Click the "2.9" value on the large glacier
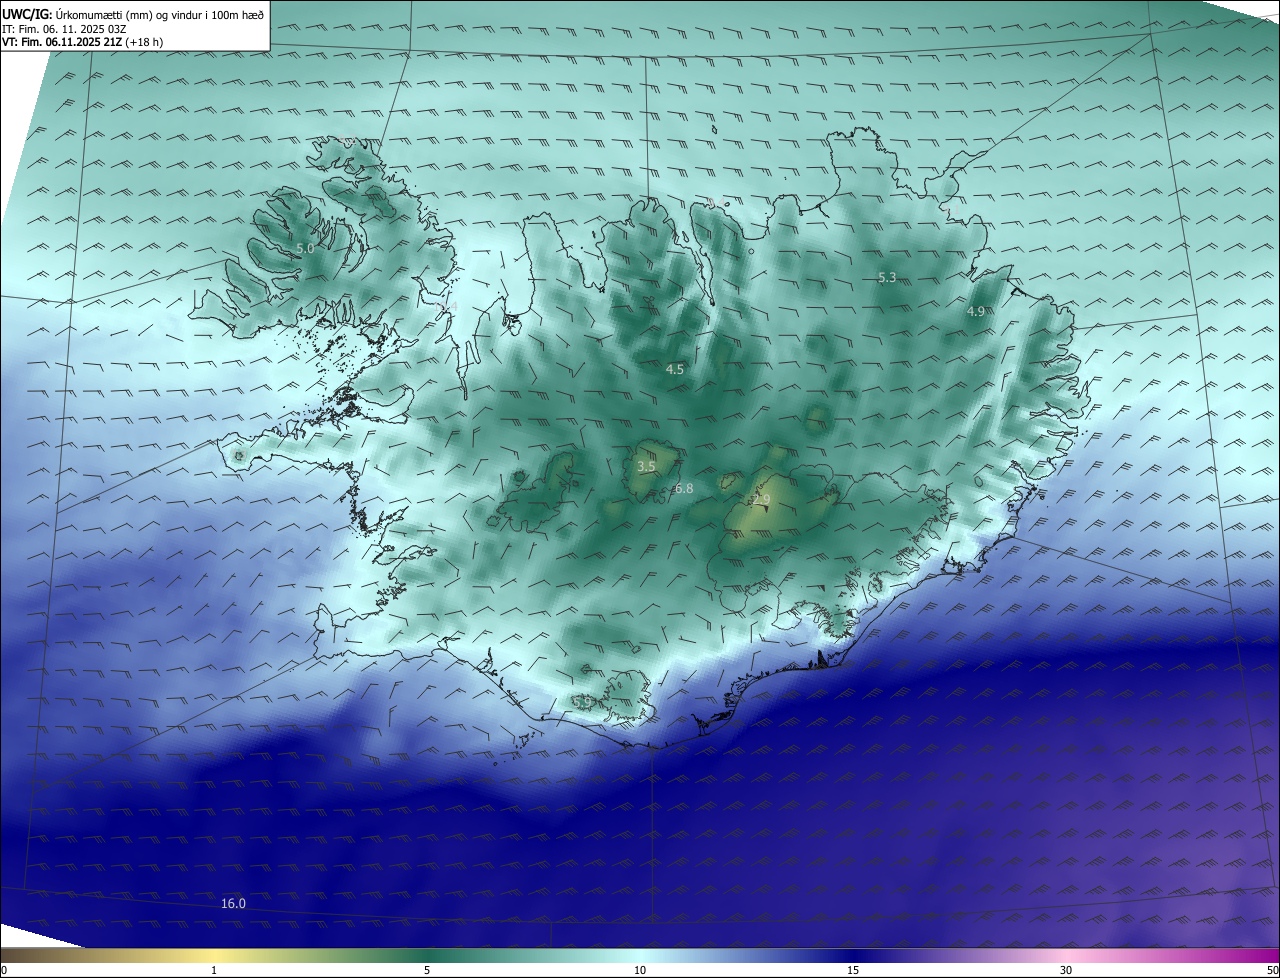 [762, 500]
